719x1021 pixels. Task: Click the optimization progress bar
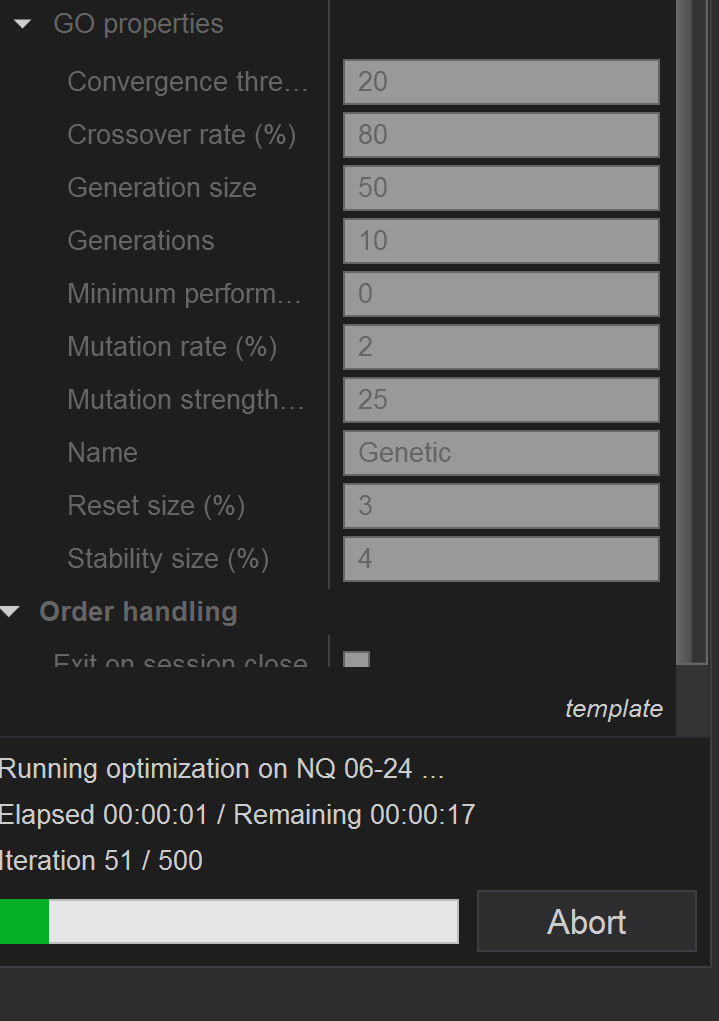point(229,921)
